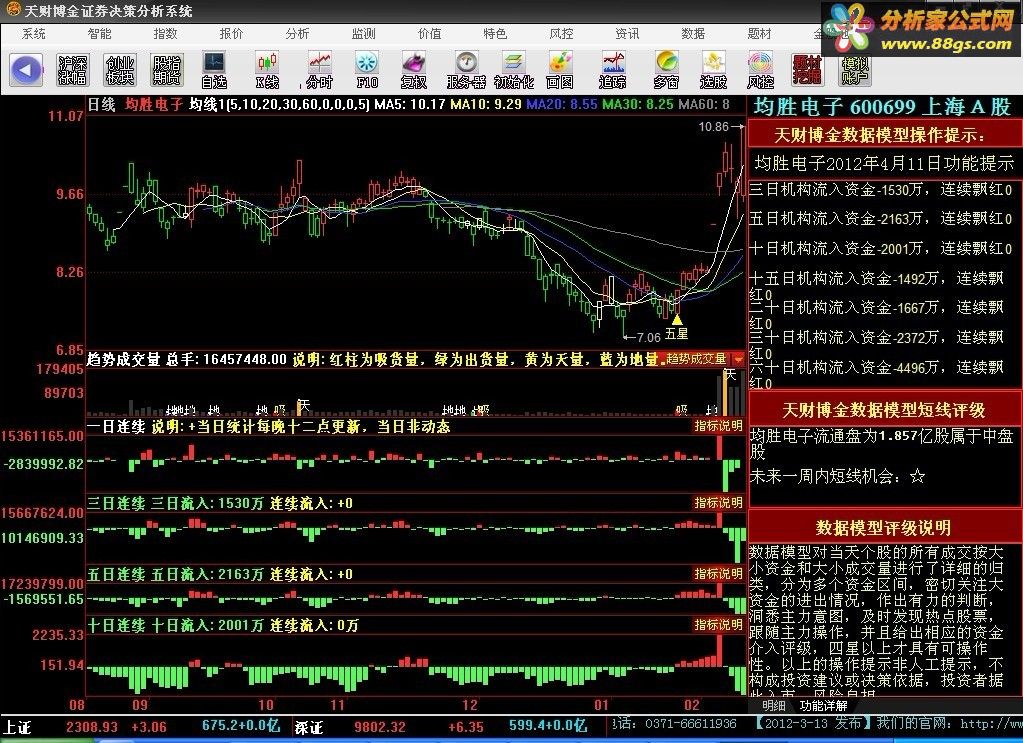Screen dimensions: 1023x743
Task: Click the 天财博金 title bar app icon
Action: pyautogui.click(x=12, y=10)
